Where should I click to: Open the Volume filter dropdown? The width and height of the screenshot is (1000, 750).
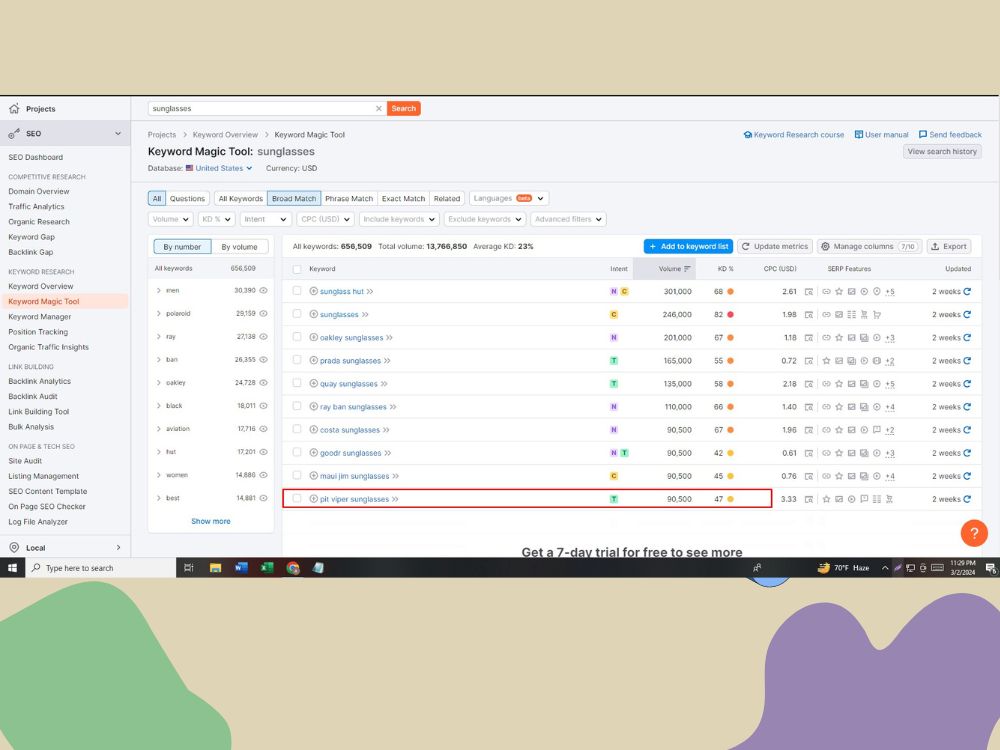pos(170,219)
